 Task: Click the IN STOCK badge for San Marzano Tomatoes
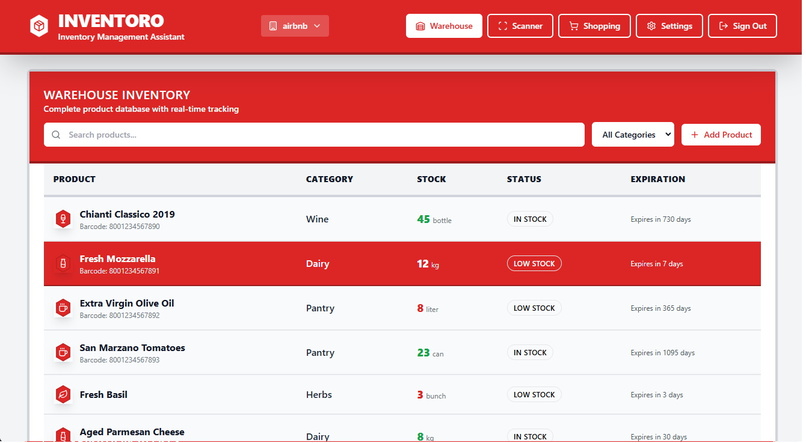[x=530, y=353]
